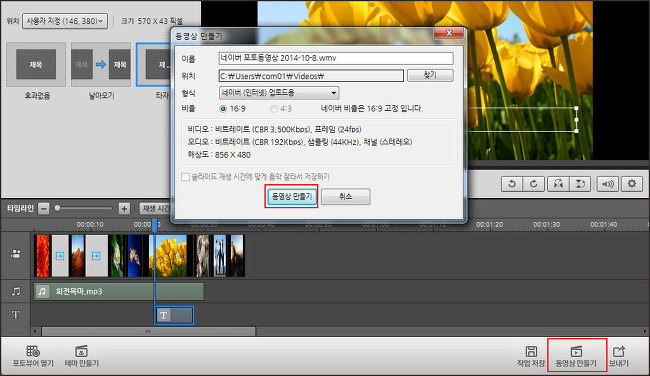
Task: Click the speaker volume icon under the preview
Action: click(607, 184)
